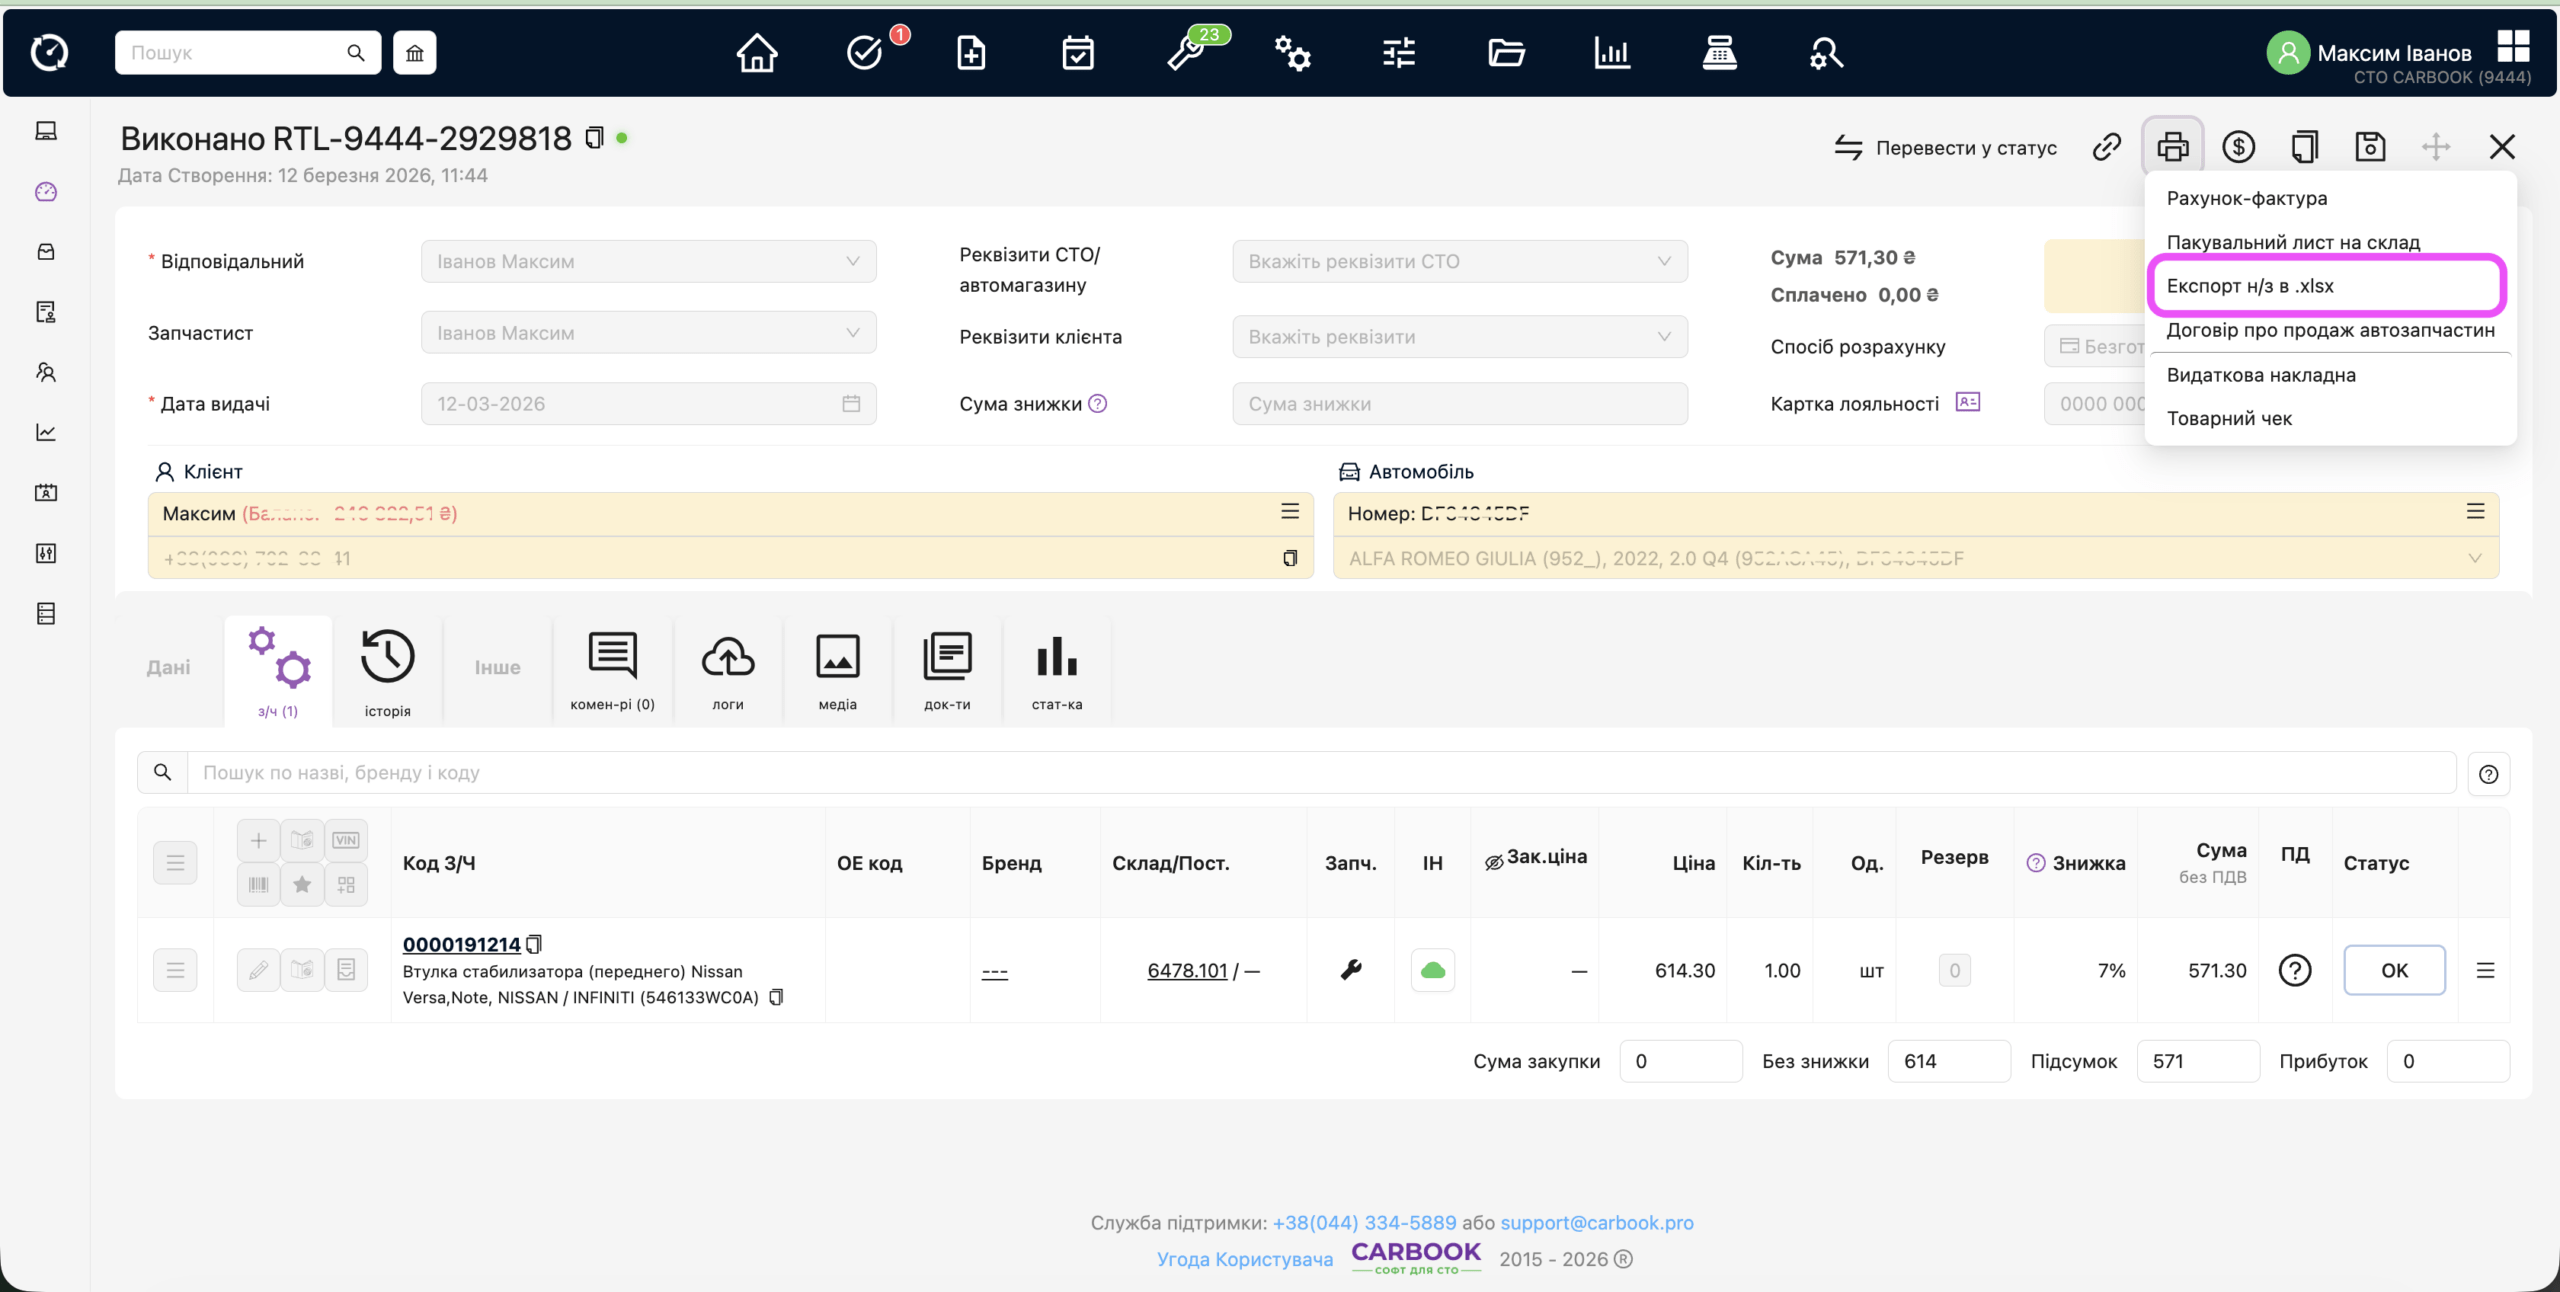Switch to the історія tab
The height and width of the screenshot is (1292, 2560).
click(387, 670)
